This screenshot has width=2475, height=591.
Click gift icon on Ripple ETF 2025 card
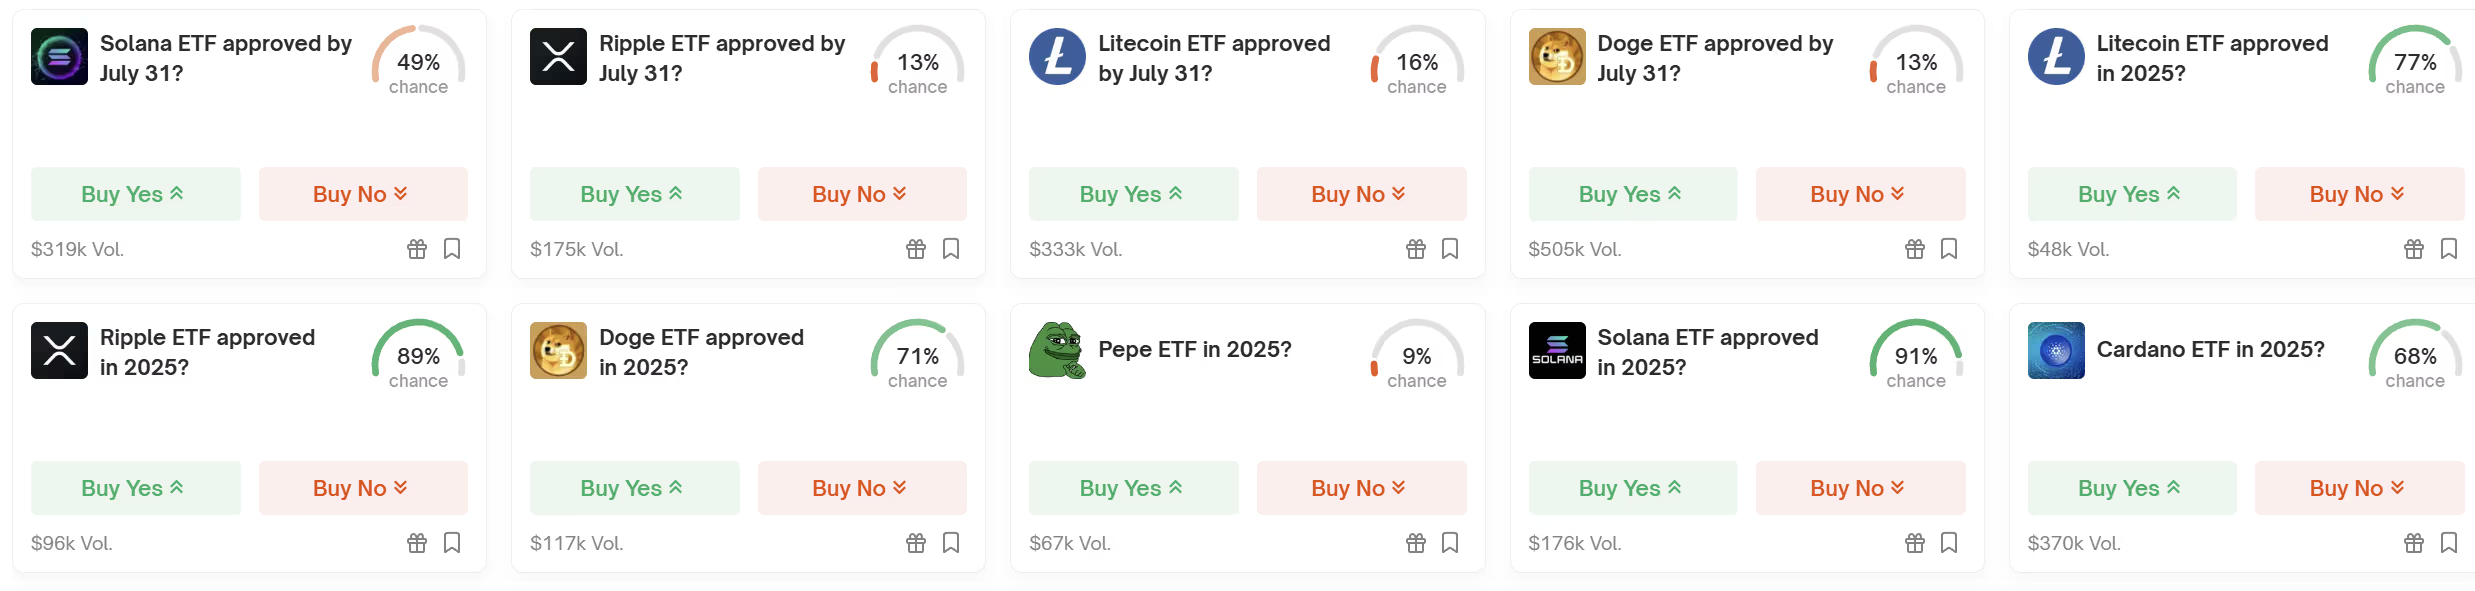[417, 543]
